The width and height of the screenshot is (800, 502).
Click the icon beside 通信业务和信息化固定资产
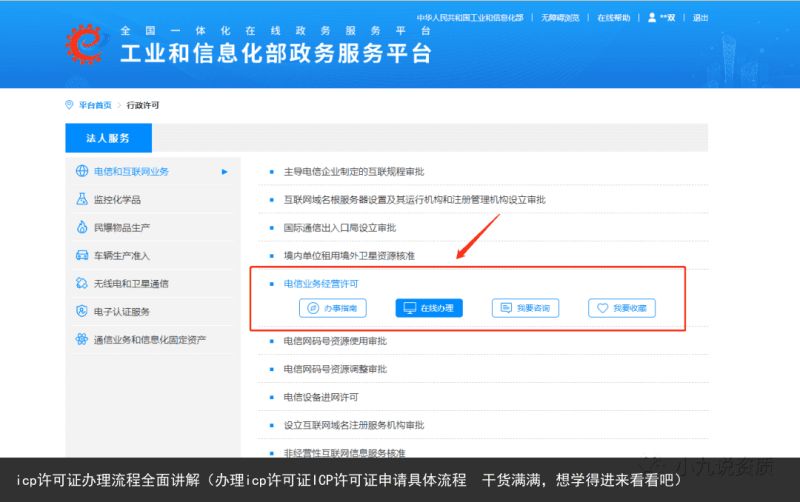(82, 339)
